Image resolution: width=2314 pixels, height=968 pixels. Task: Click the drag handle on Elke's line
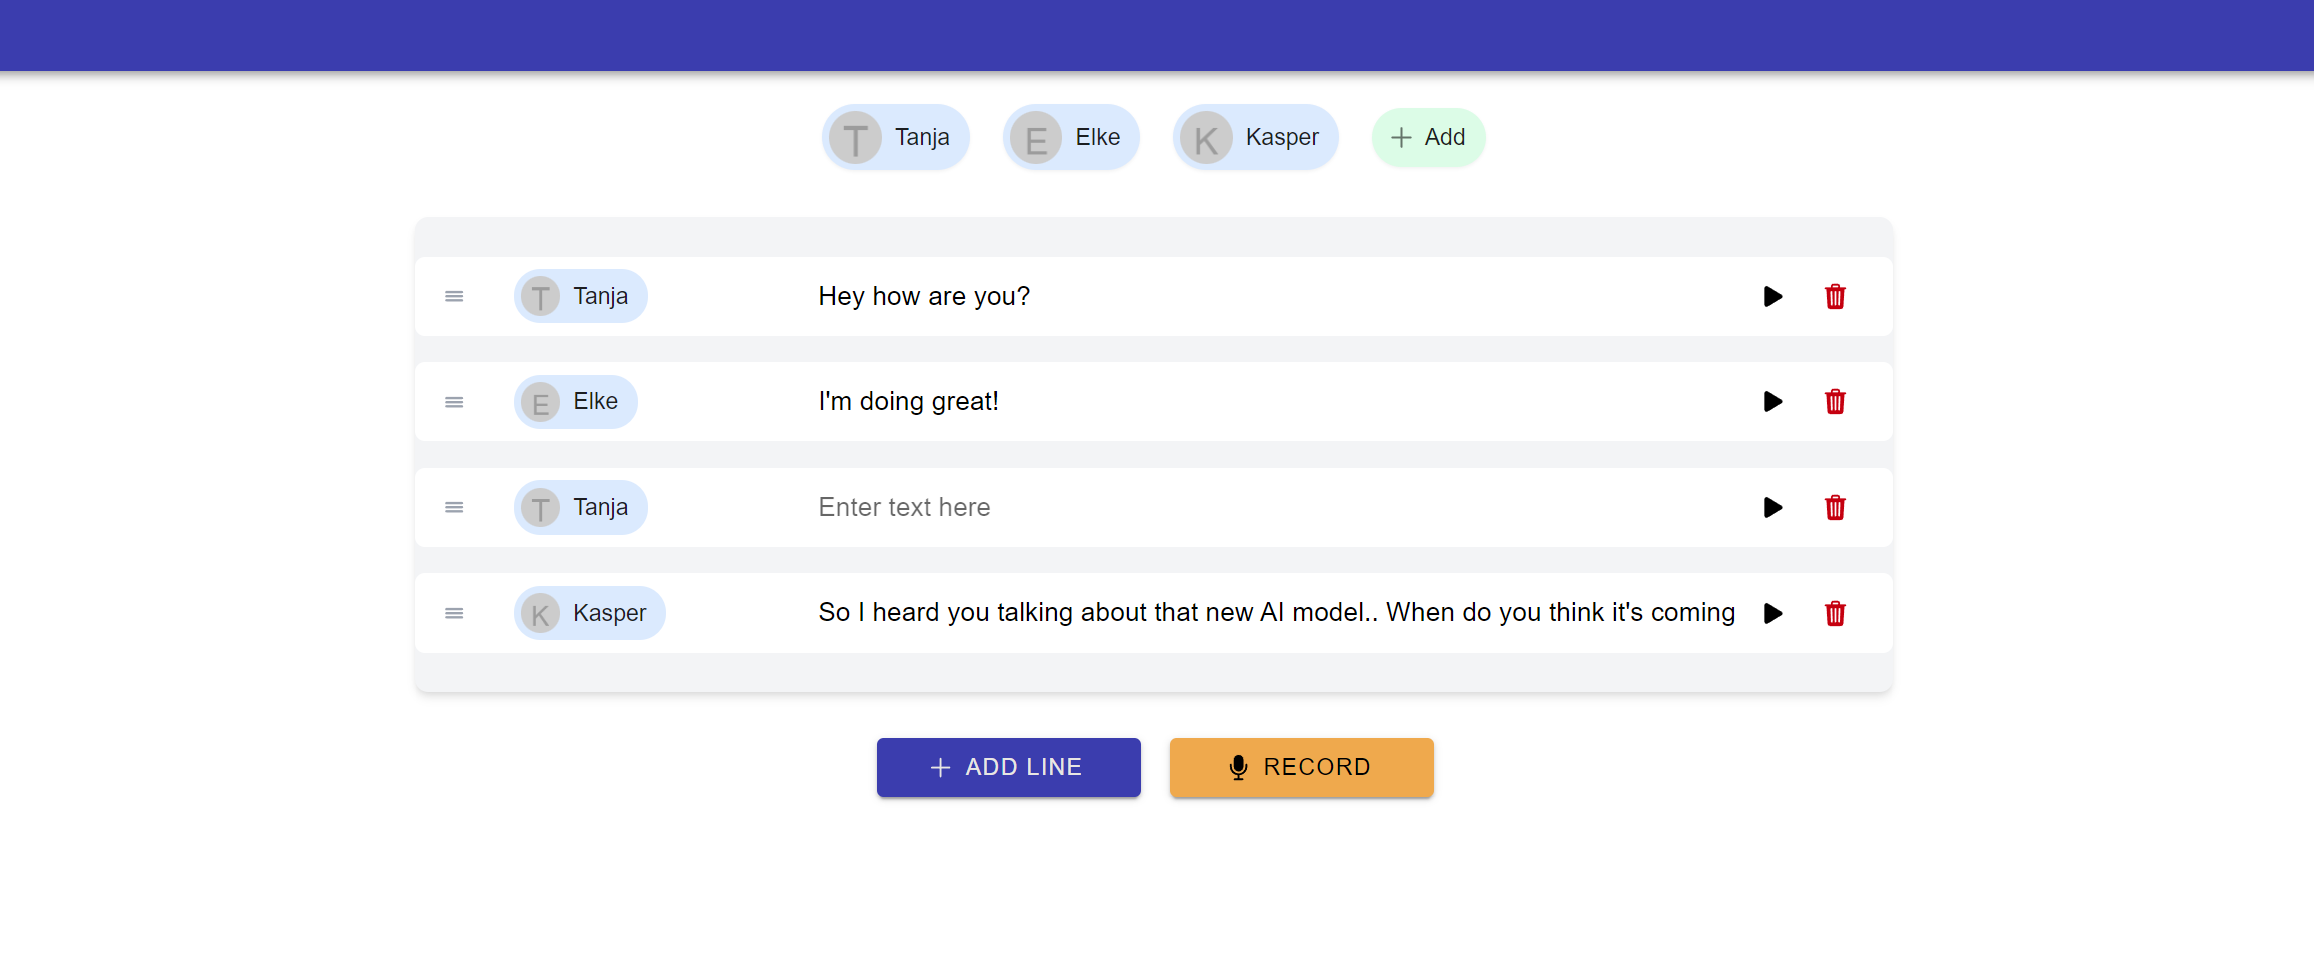point(454,401)
